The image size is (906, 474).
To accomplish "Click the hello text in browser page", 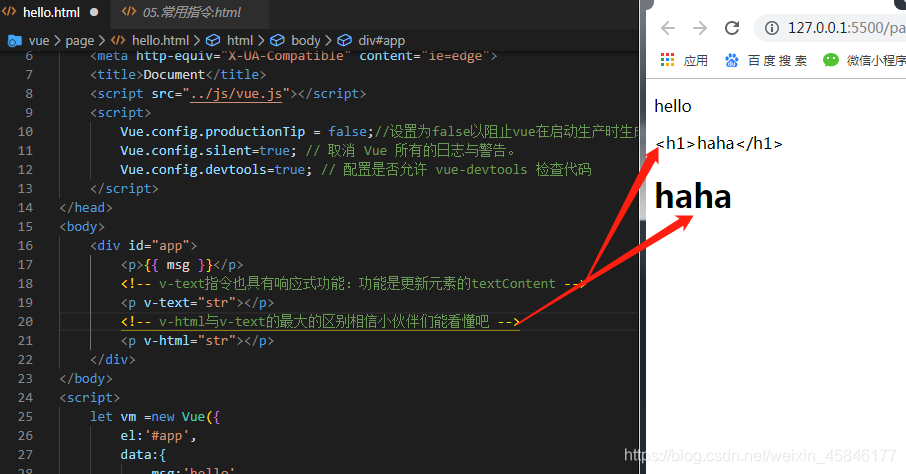I will [x=673, y=106].
